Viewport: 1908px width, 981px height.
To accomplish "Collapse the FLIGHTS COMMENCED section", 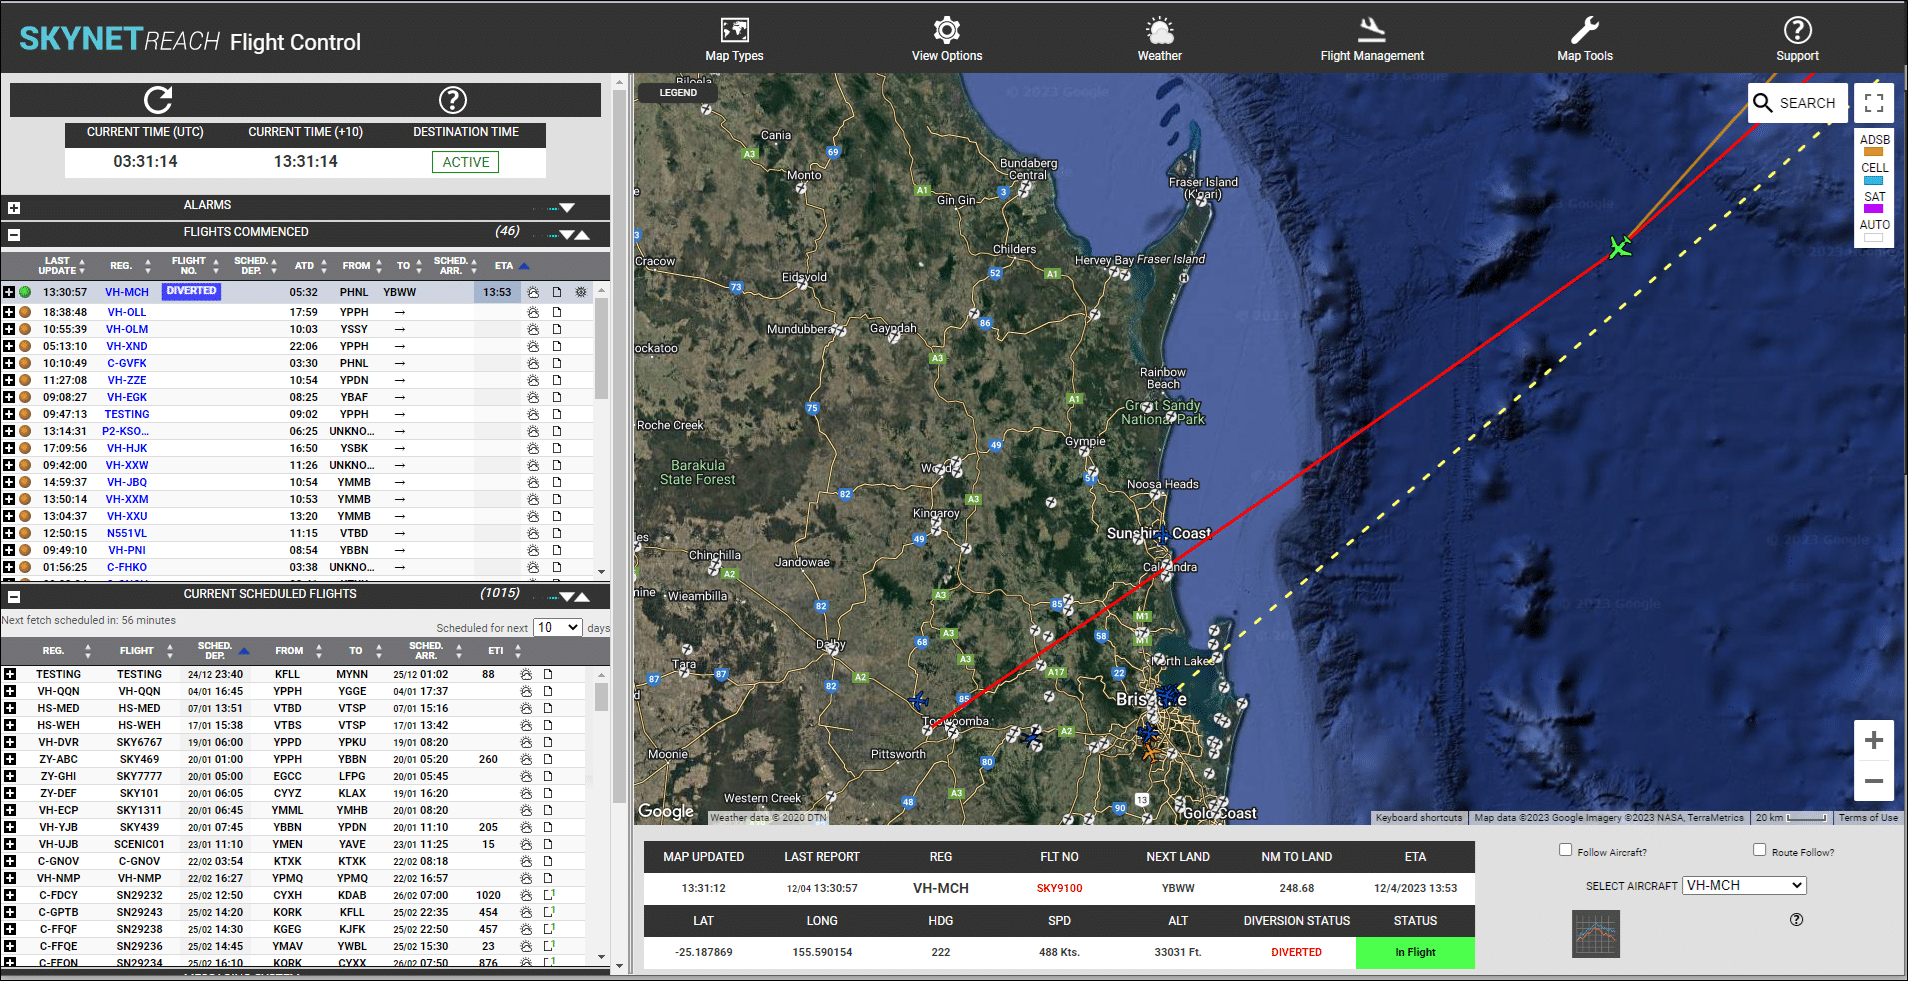I will tap(14, 233).
